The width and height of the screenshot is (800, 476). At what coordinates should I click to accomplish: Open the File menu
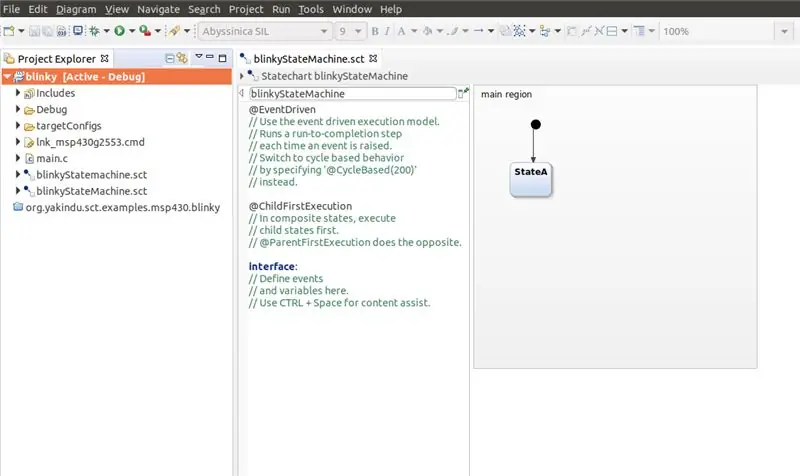point(11,9)
